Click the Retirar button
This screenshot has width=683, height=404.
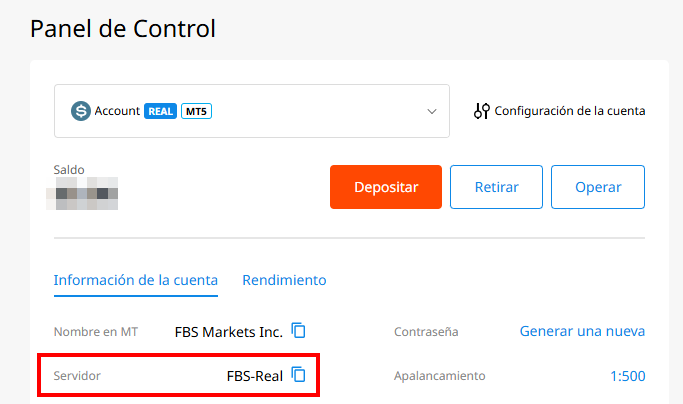pos(496,187)
